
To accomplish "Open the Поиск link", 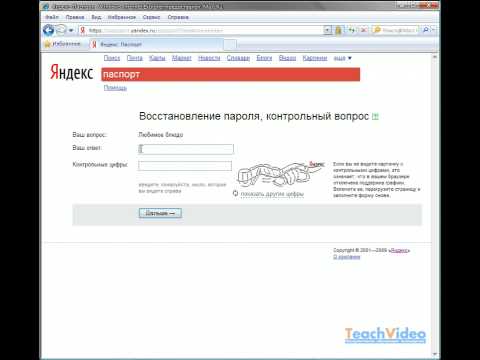I will tap(112, 58).
